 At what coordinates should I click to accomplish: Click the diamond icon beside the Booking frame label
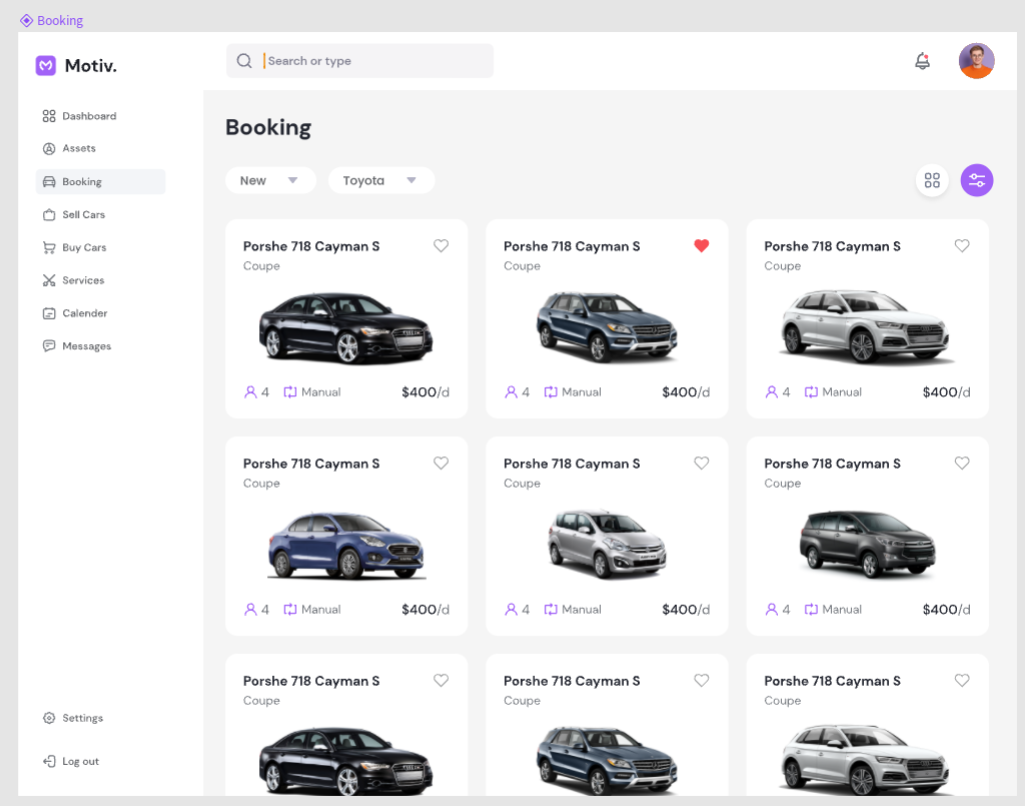27,20
